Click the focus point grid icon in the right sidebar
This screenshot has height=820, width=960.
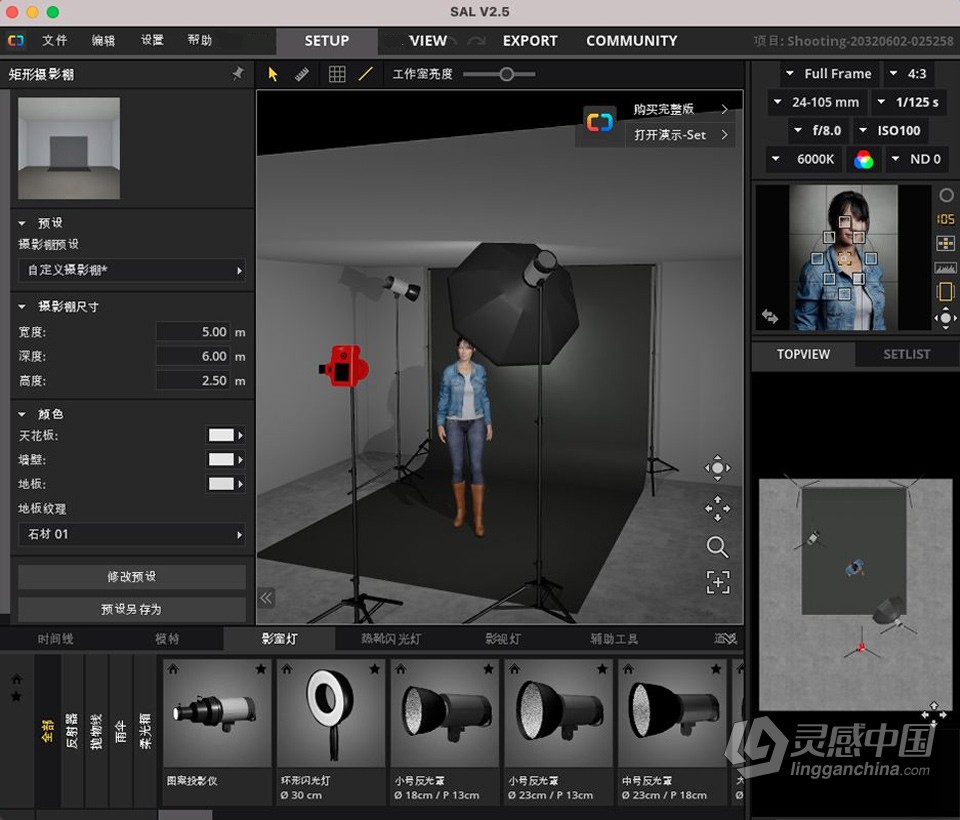(x=945, y=242)
